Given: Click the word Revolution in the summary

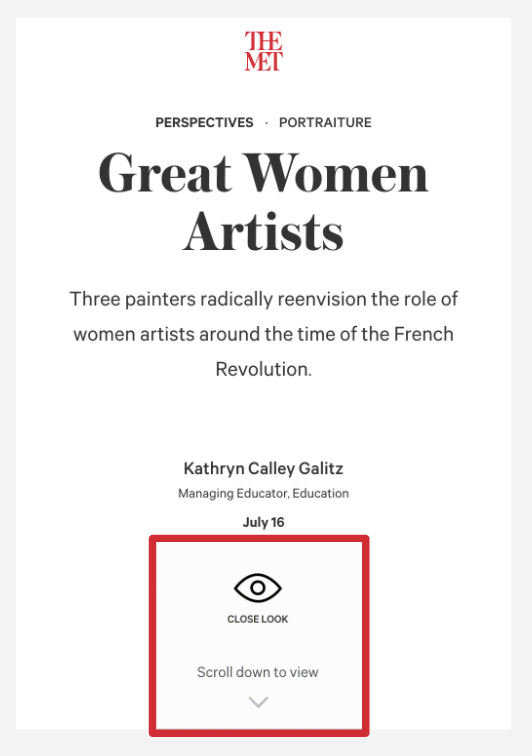Looking at the screenshot, I should [x=263, y=369].
